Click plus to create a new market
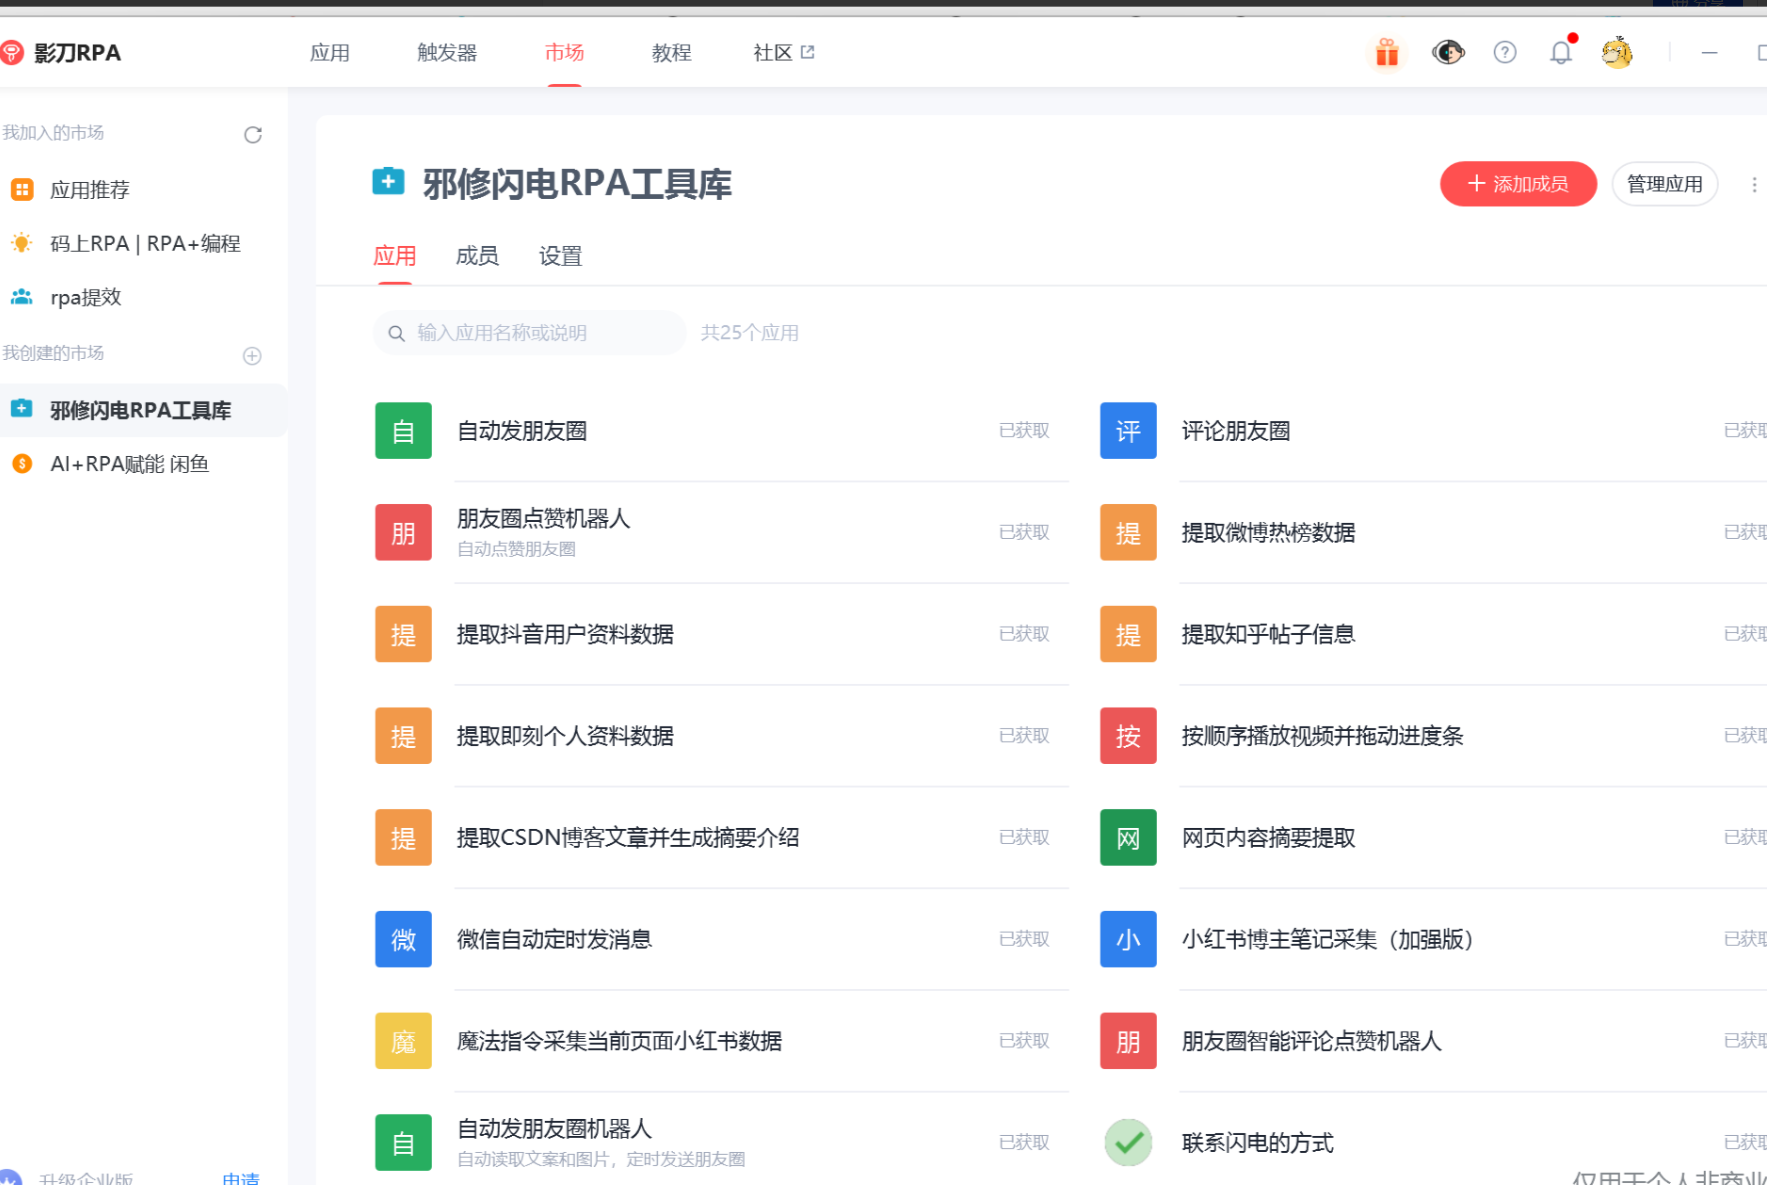Viewport: 1767px width, 1185px height. [x=252, y=355]
